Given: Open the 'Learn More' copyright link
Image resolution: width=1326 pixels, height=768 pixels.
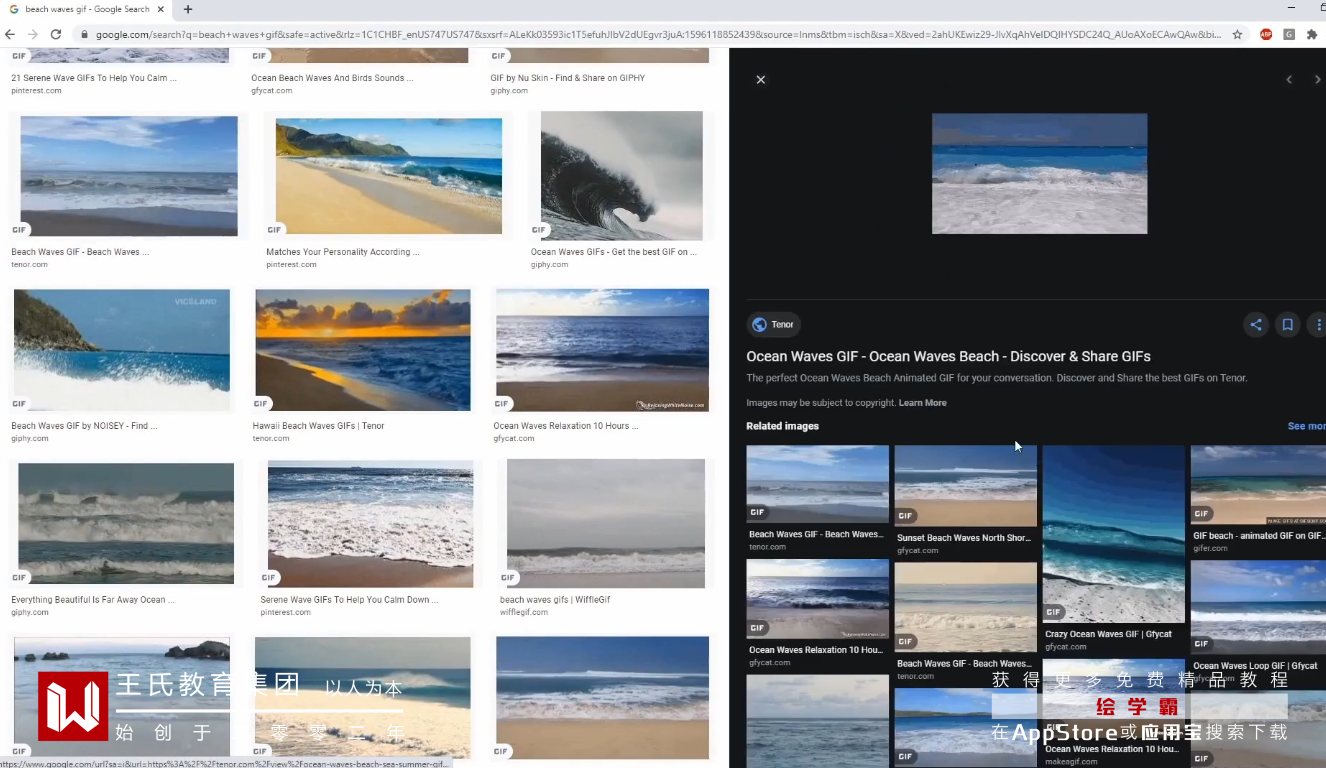Looking at the screenshot, I should point(922,403).
